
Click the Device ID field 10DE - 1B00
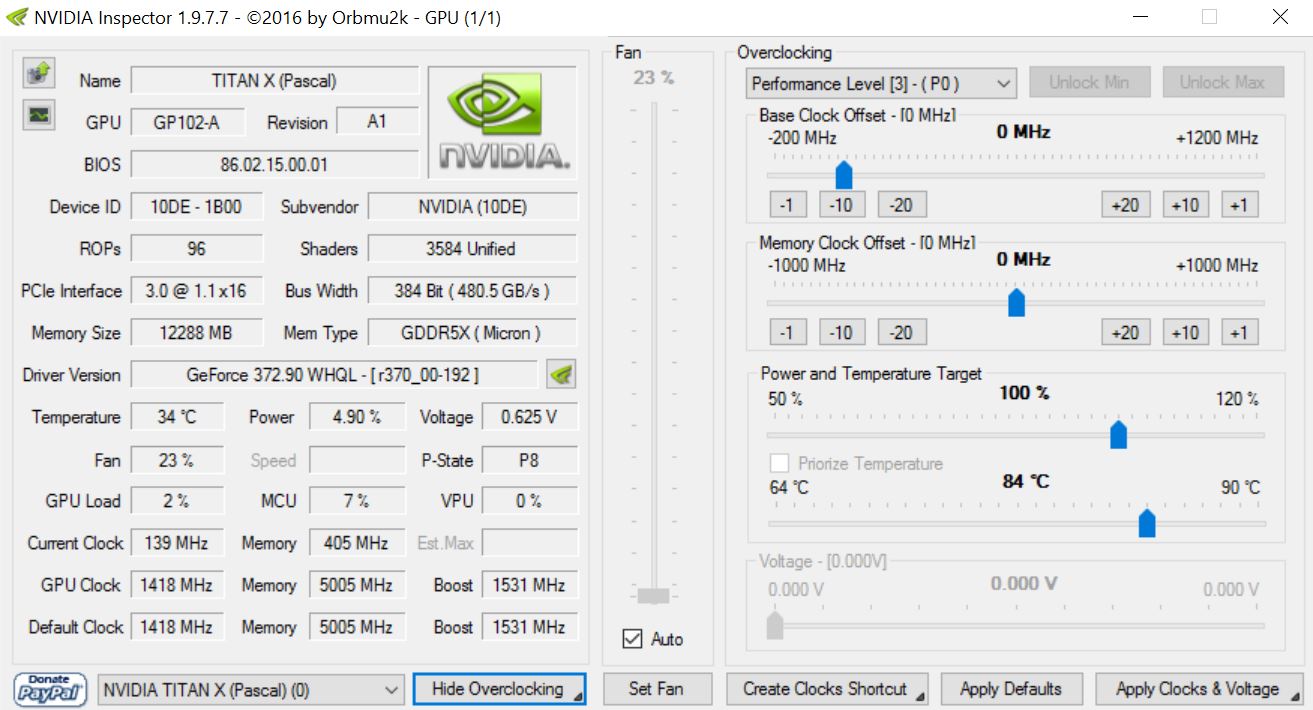tap(197, 206)
